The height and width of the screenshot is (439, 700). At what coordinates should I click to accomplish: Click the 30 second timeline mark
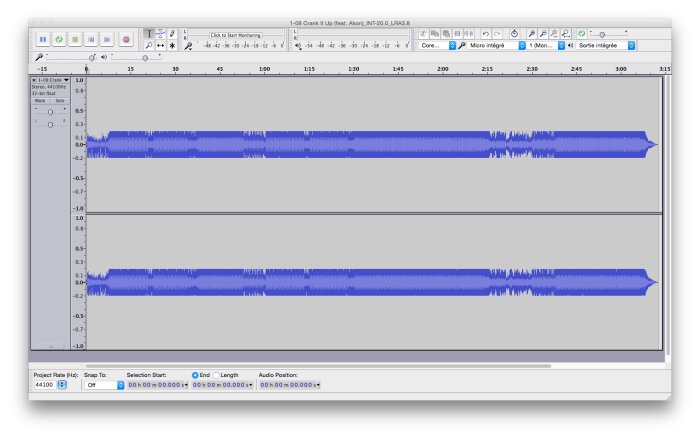click(x=175, y=69)
